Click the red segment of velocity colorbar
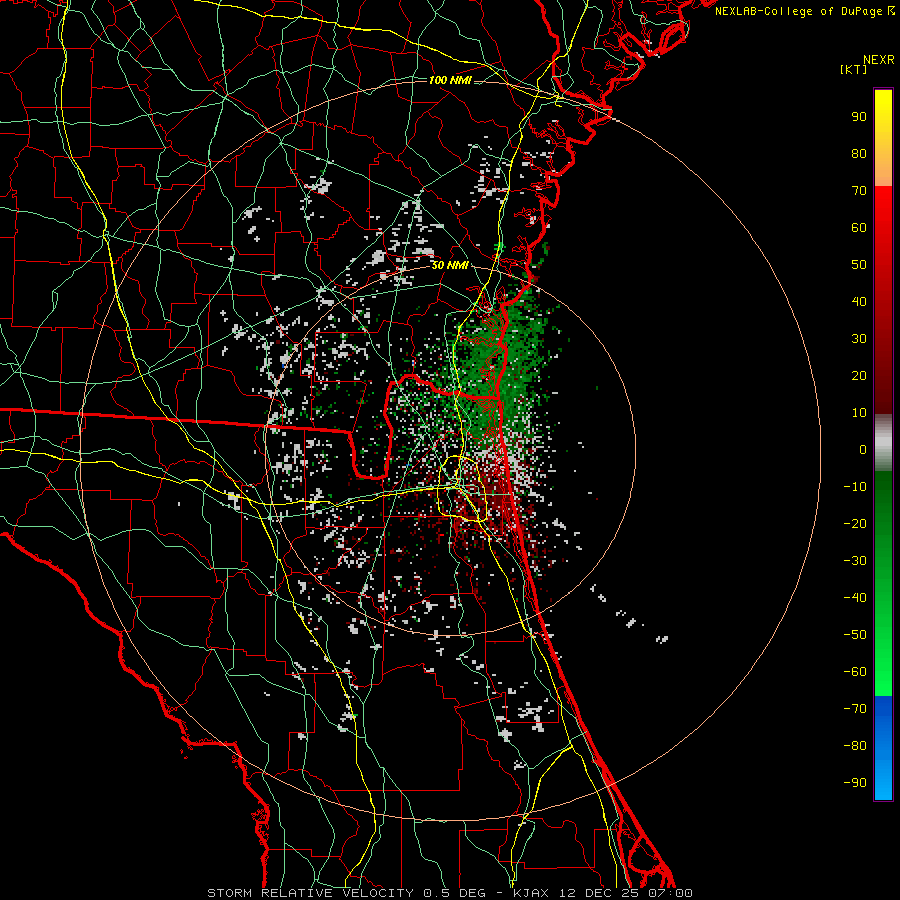900x900 pixels. pyautogui.click(x=883, y=300)
